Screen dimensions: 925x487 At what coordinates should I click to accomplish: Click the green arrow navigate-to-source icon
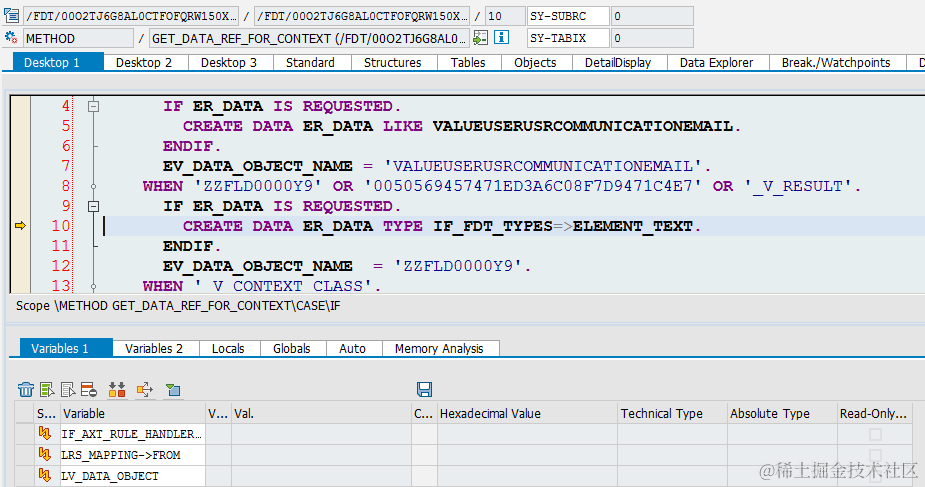pos(480,38)
